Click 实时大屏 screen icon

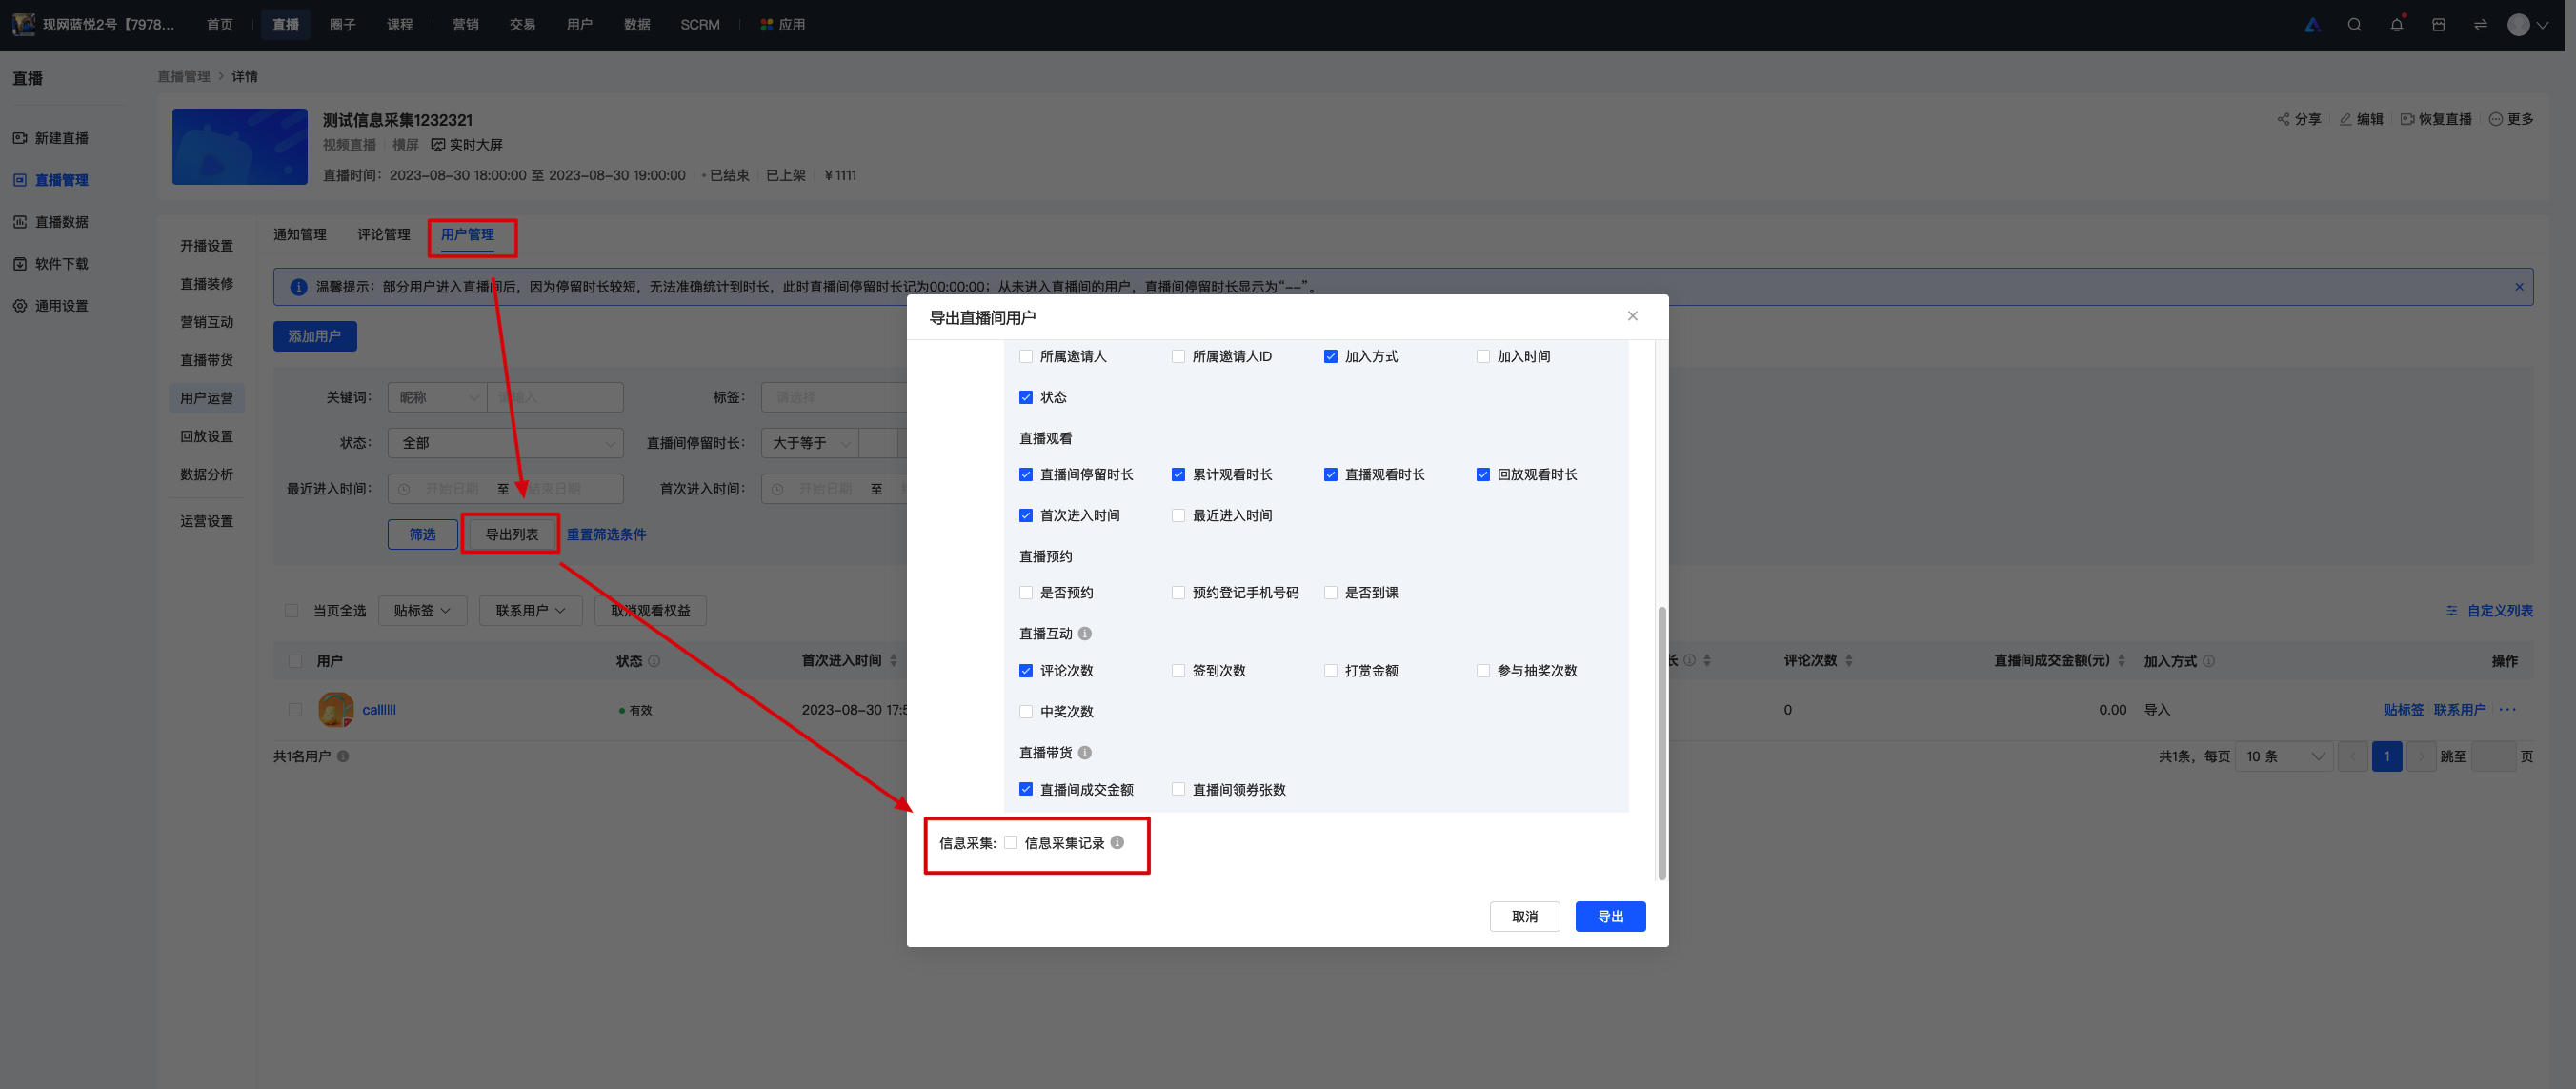pos(438,145)
